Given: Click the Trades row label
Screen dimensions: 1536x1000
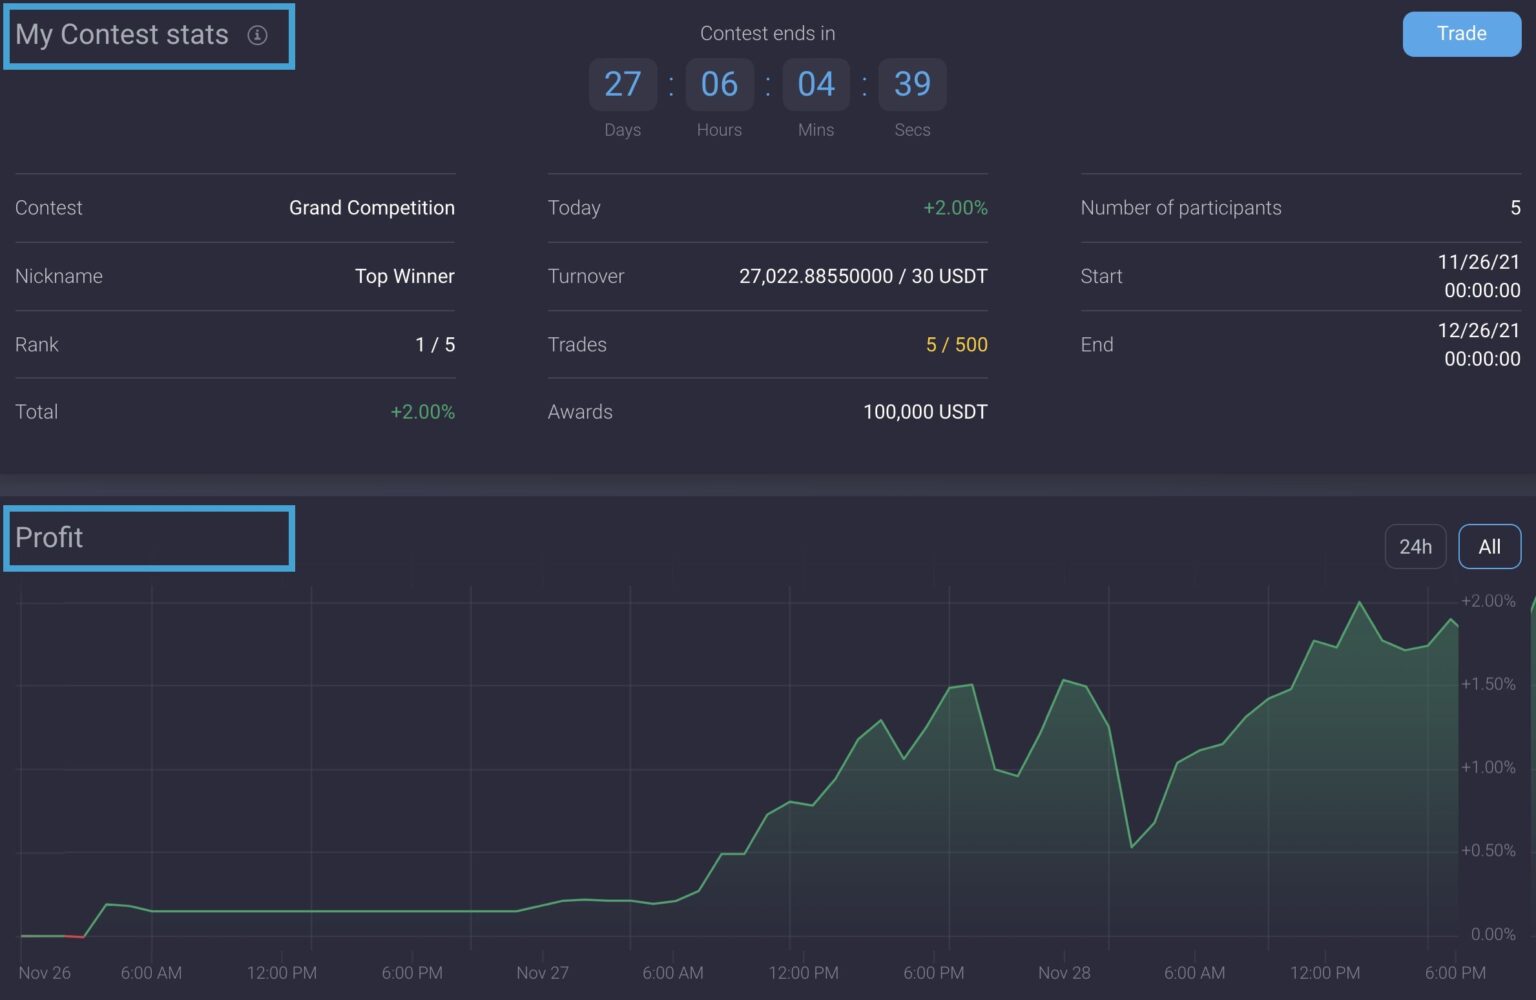Looking at the screenshot, I should click(x=577, y=344).
